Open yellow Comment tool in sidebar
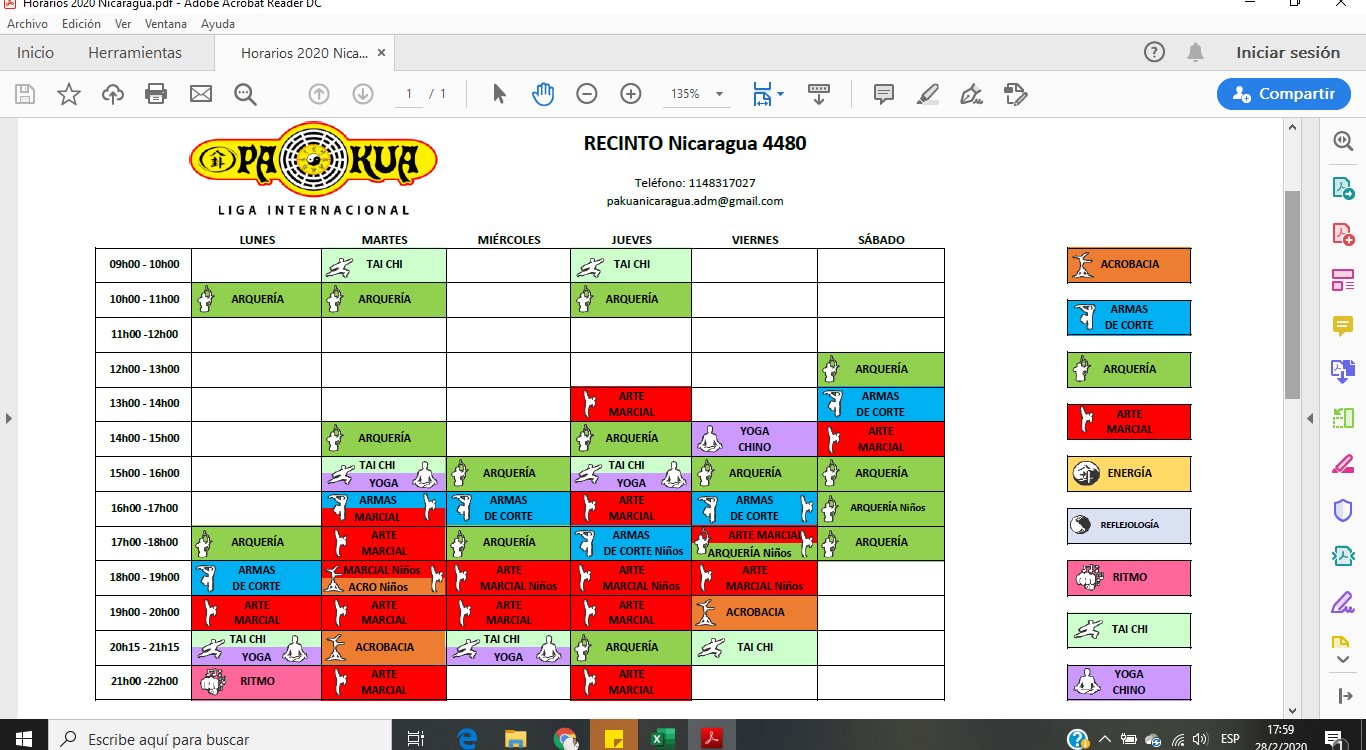Screen dimensions: 1366x750 click(x=1342, y=326)
